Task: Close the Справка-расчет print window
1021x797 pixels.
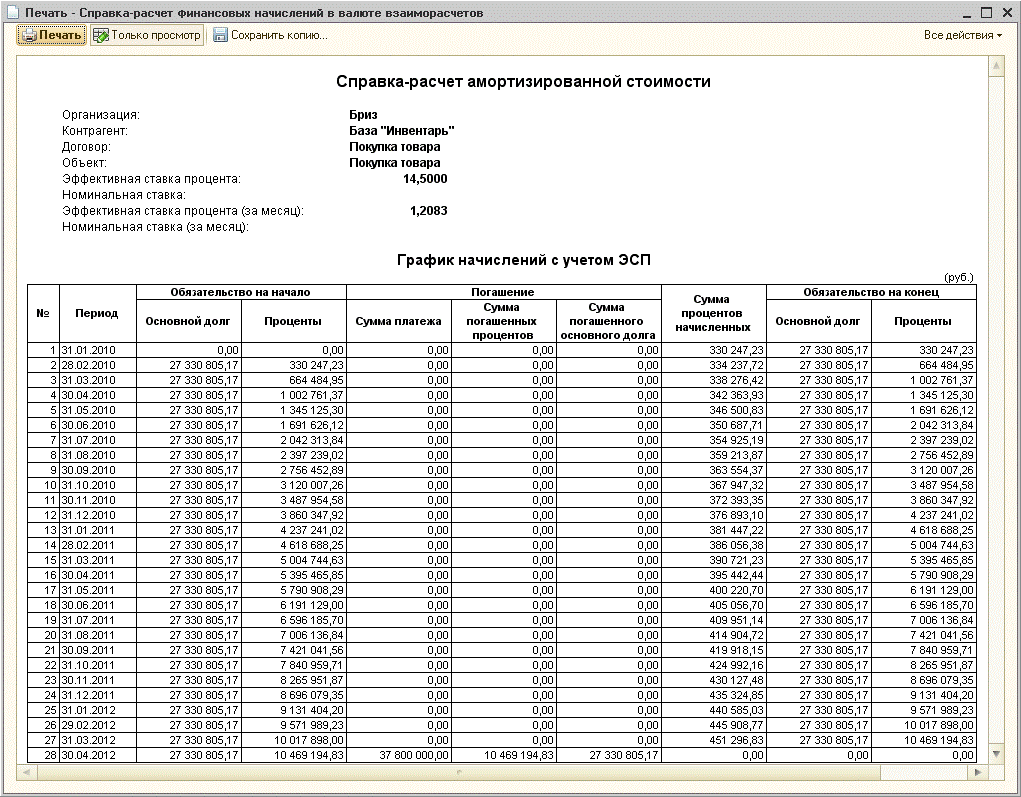Action: (1006, 12)
